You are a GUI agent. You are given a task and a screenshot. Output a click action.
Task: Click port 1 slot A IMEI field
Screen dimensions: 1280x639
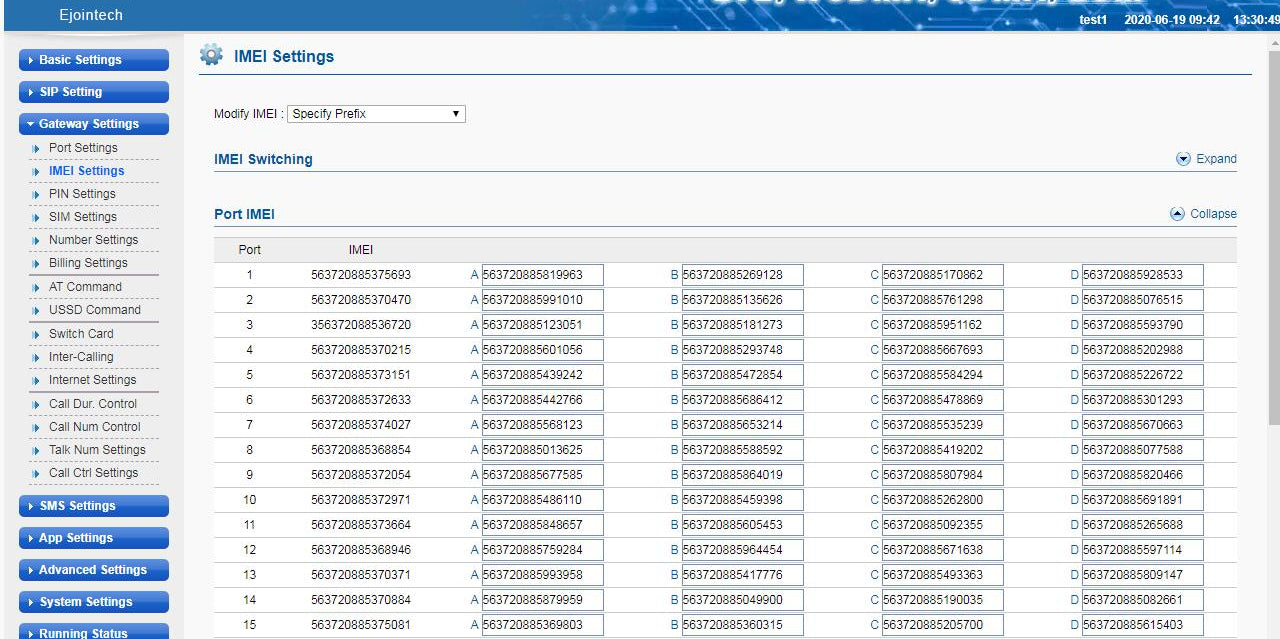pos(542,275)
